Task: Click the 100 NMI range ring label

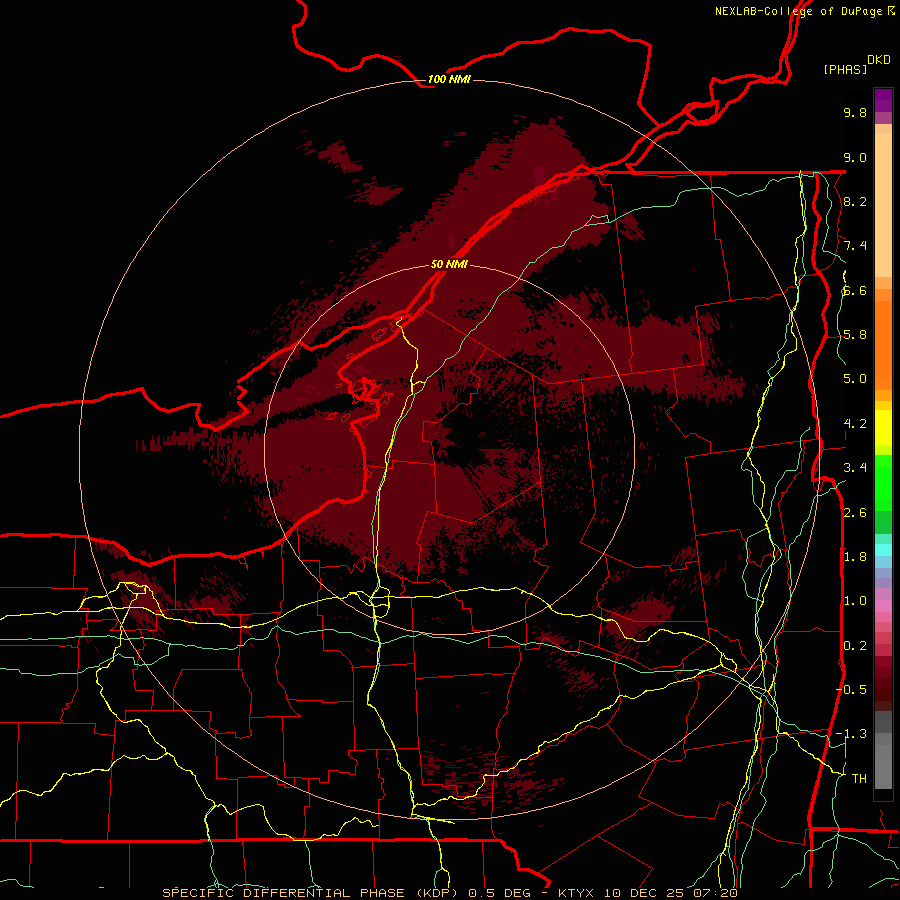Action: [x=449, y=79]
